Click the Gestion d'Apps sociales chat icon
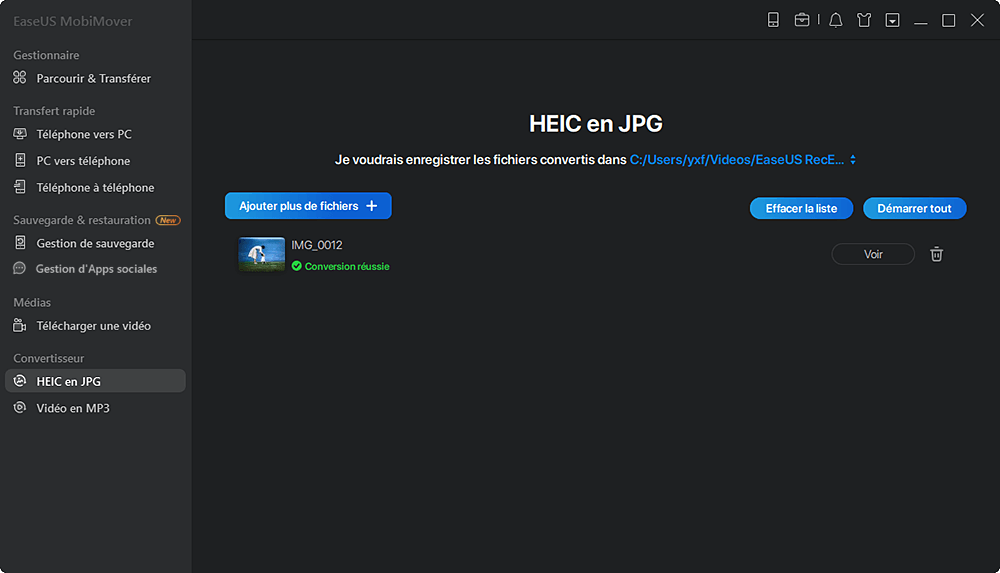Viewport: 1000px width, 573px height. [20, 268]
